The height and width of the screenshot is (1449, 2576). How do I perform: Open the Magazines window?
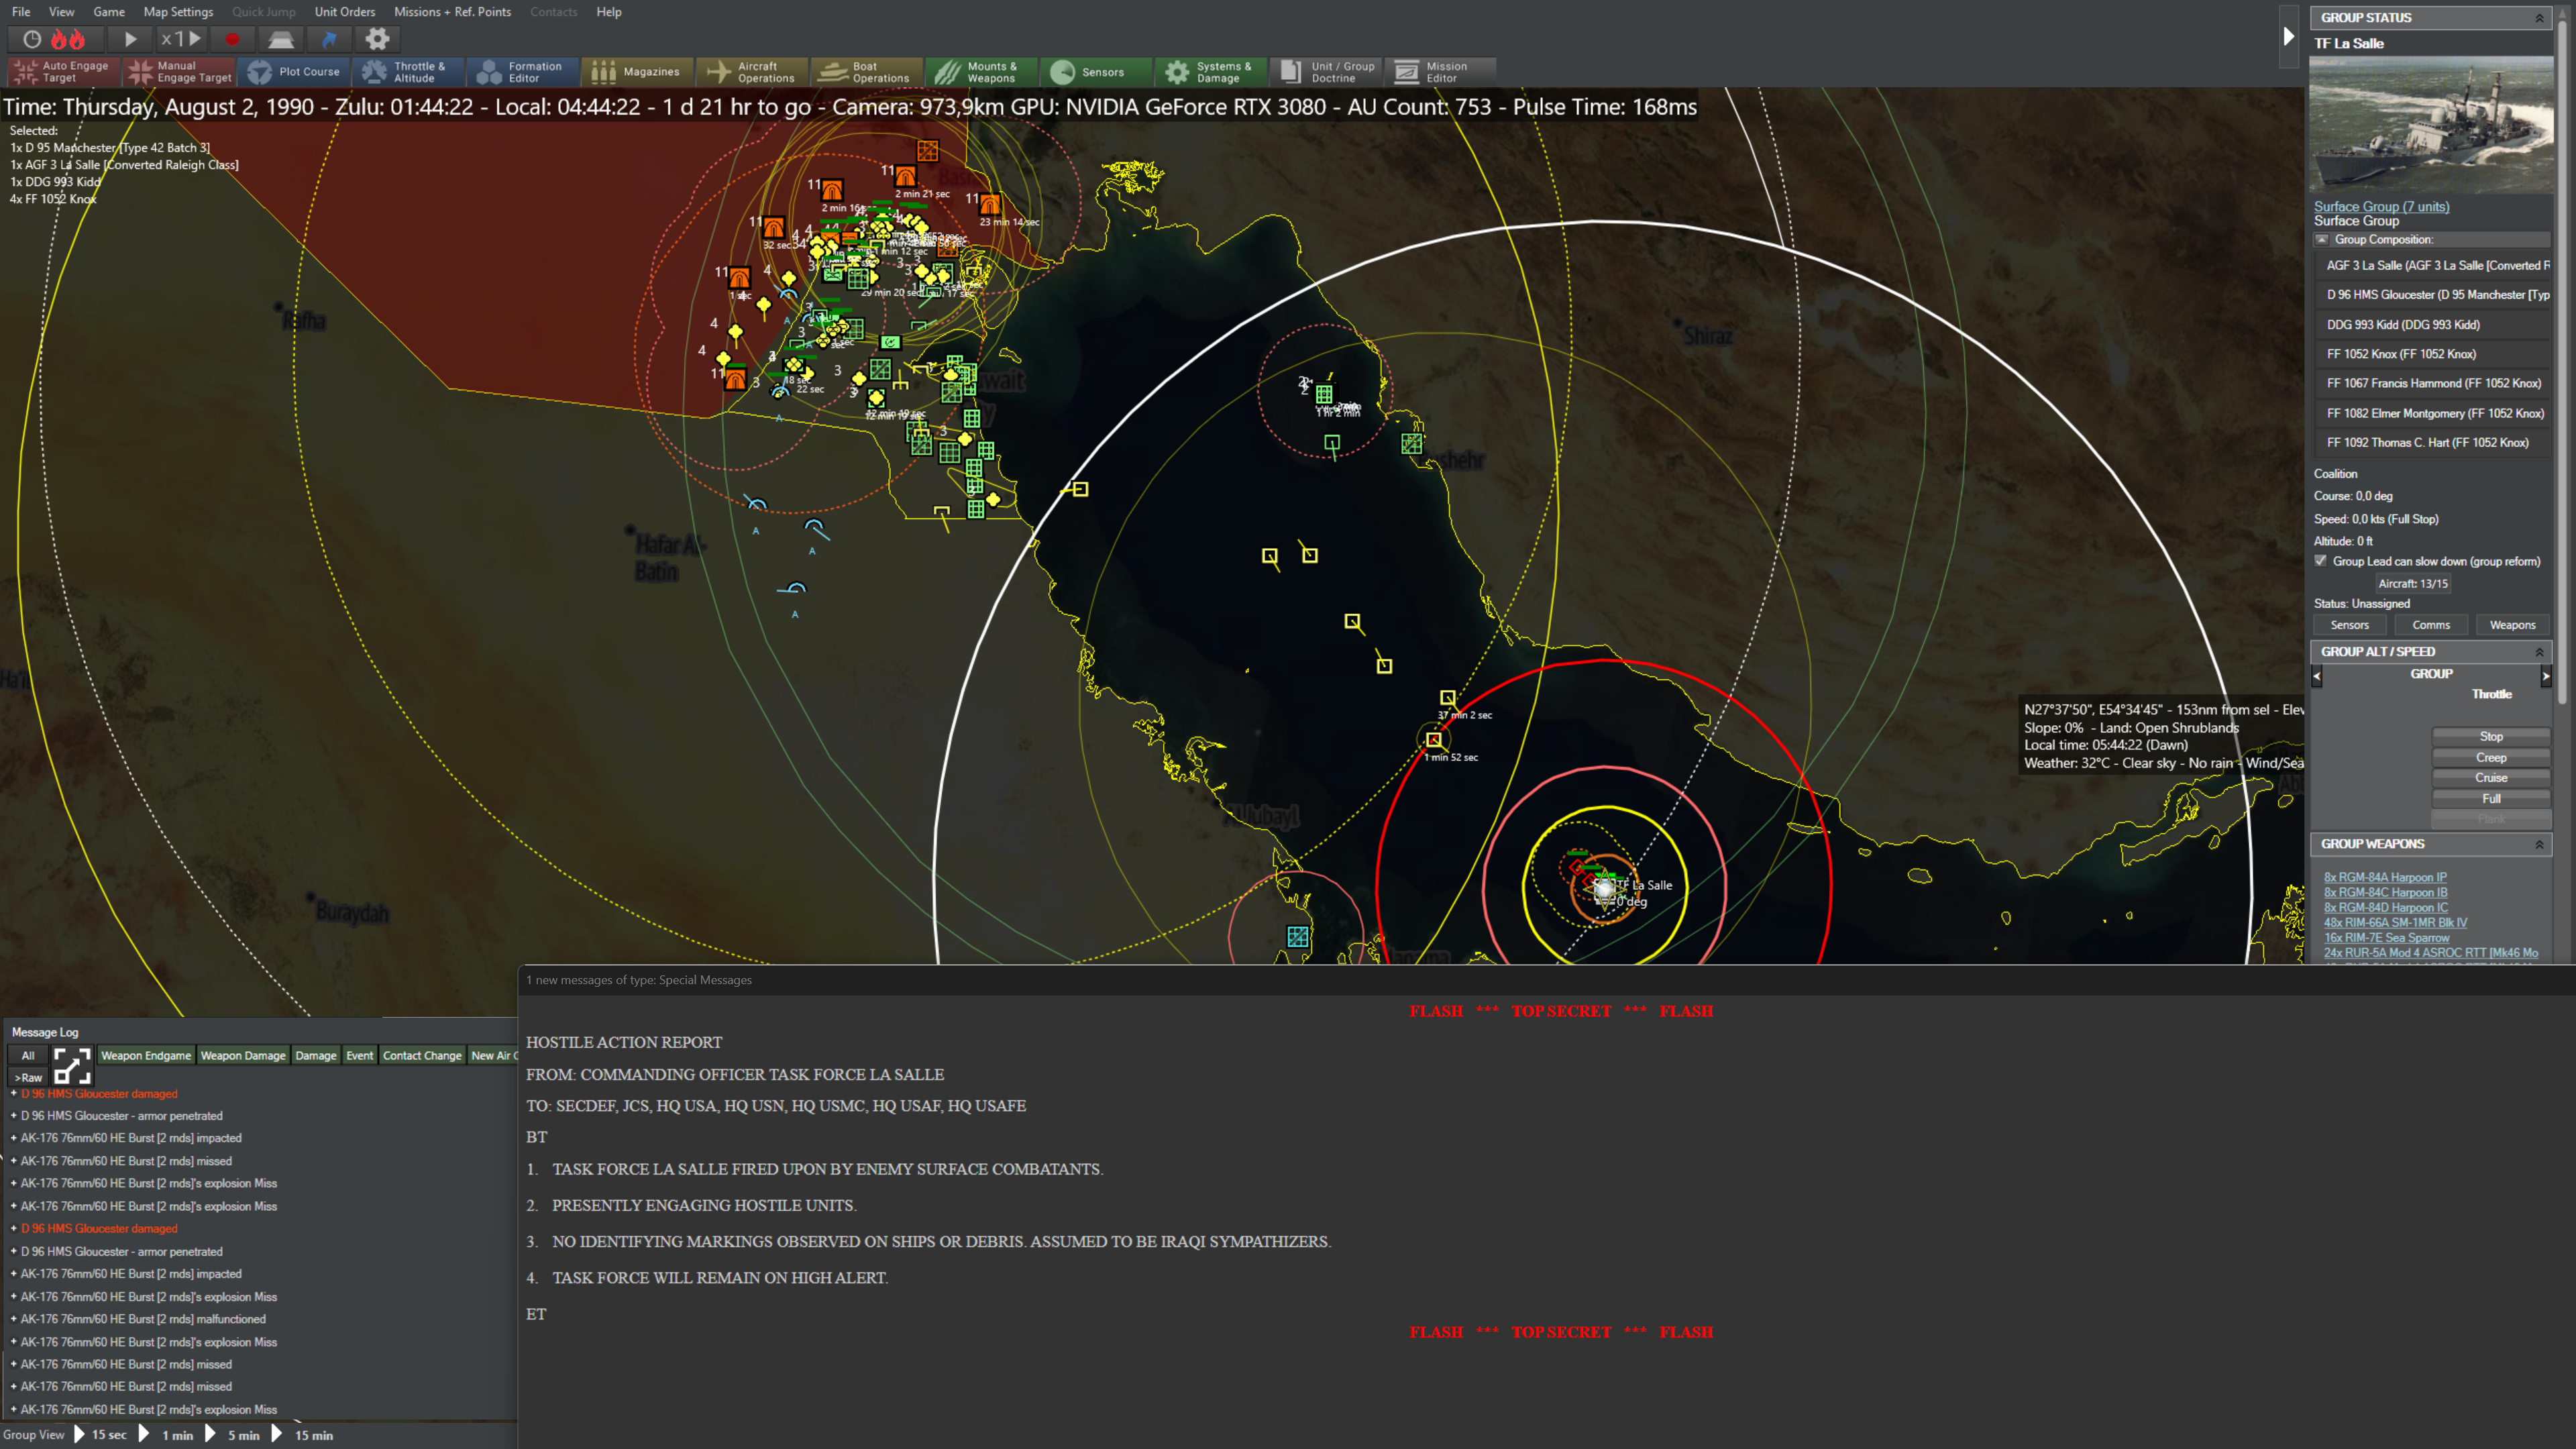637,72
